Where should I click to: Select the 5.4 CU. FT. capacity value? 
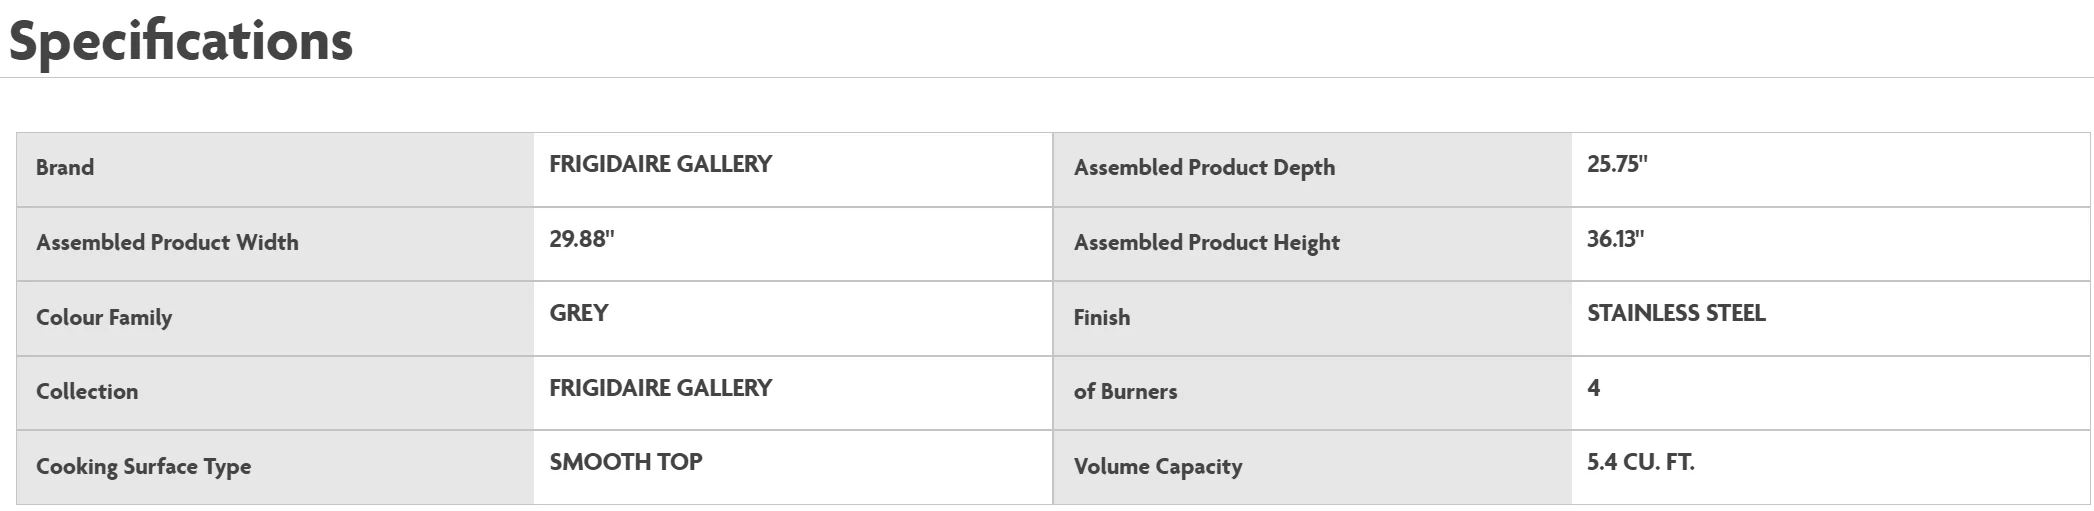tap(1640, 462)
